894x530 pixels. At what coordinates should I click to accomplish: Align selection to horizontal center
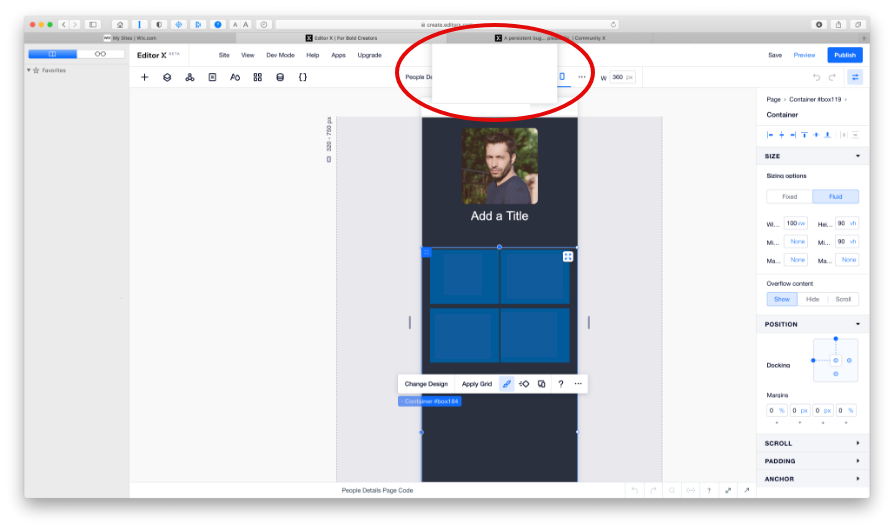[782, 135]
